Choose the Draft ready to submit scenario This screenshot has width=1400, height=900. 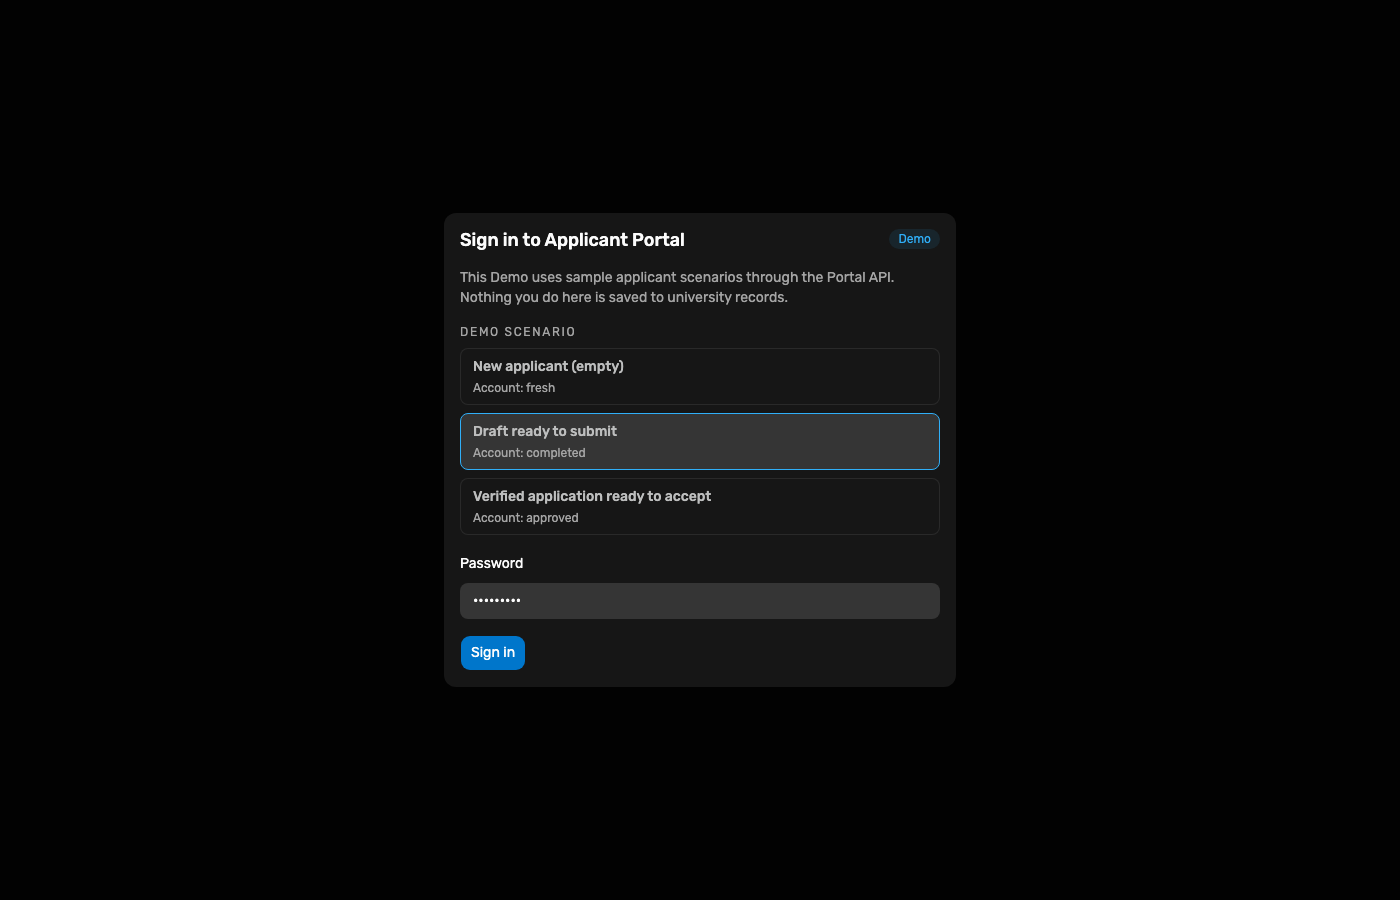coord(700,441)
